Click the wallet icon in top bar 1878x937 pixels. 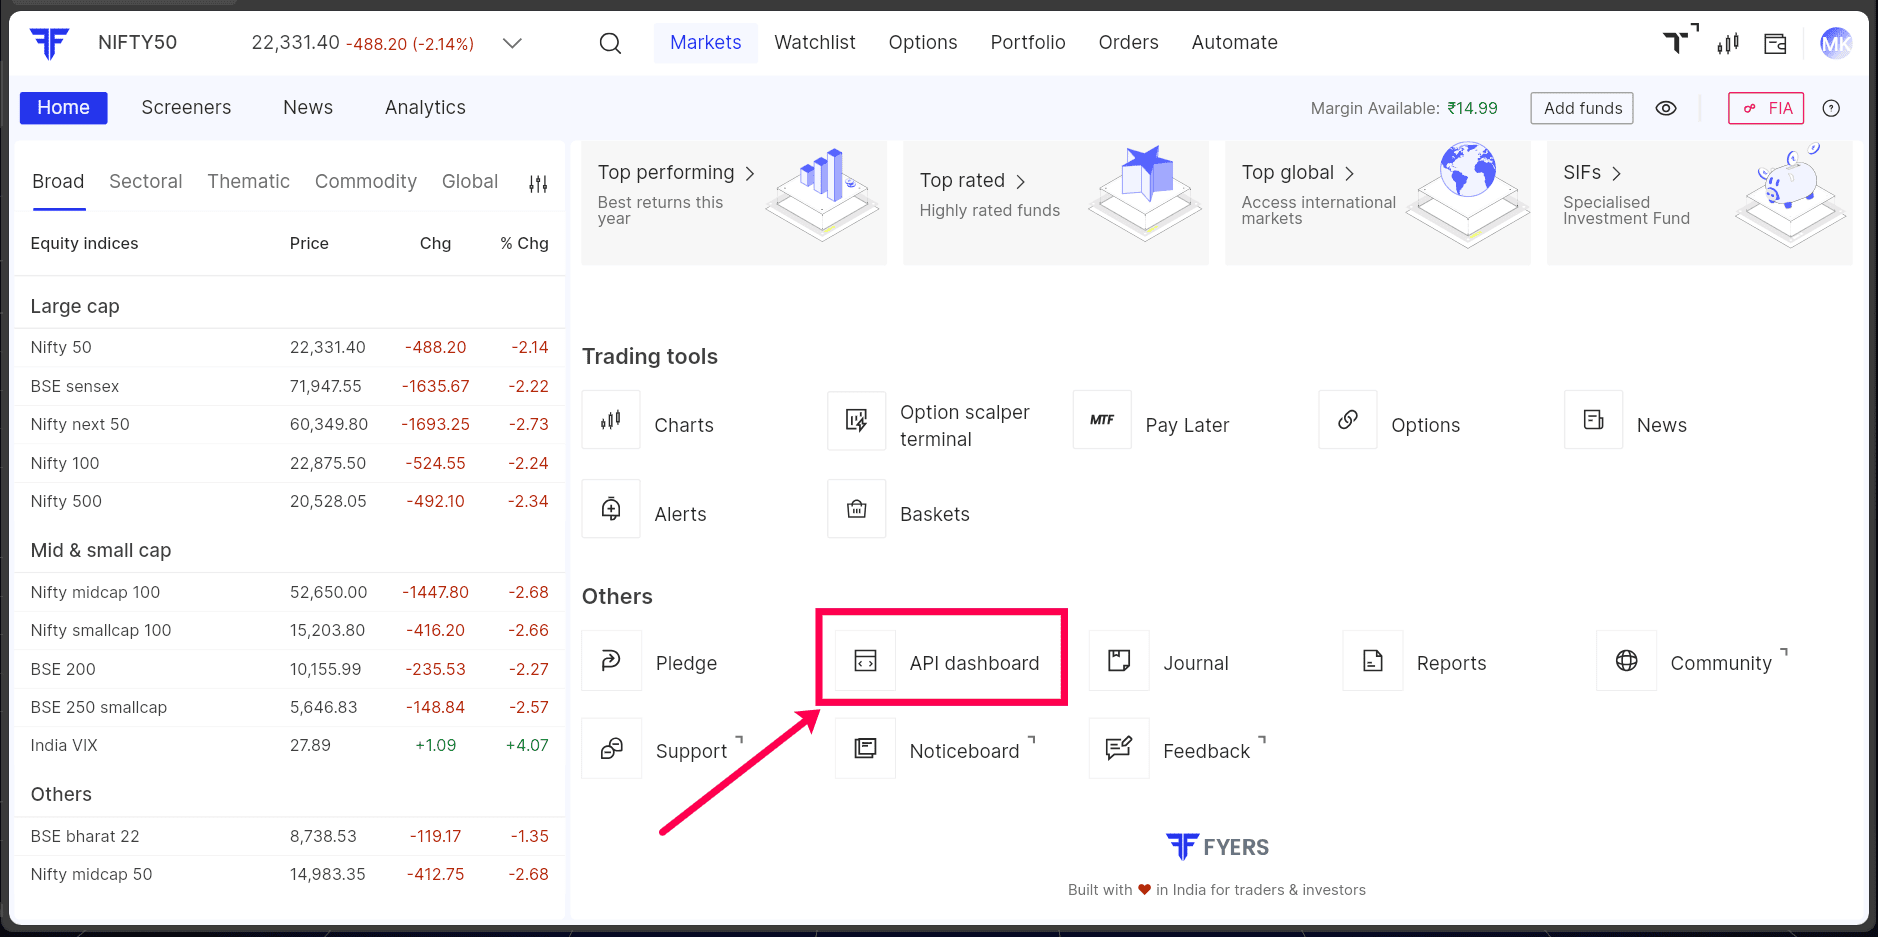pos(1775,43)
